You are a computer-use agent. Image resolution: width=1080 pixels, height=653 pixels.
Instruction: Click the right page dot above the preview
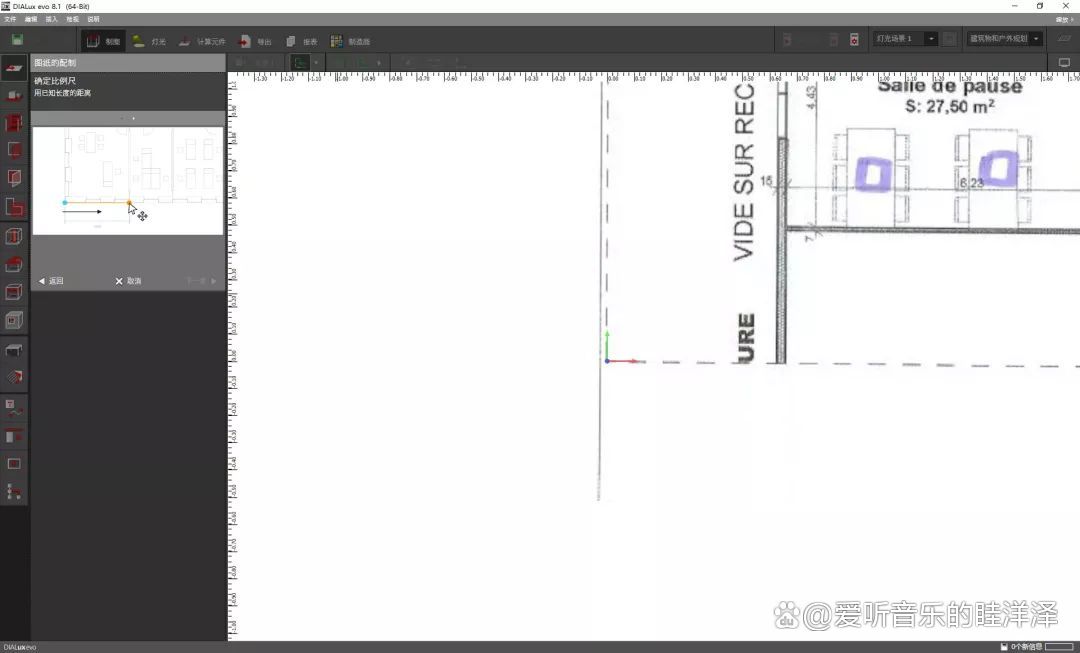pos(134,118)
